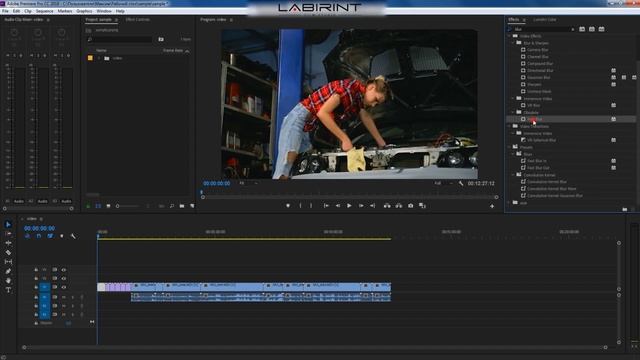The height and width of the screenshot is (360, 640).
Task: Expand the video bin in Project panel
Action: click(x=99, y=58)
